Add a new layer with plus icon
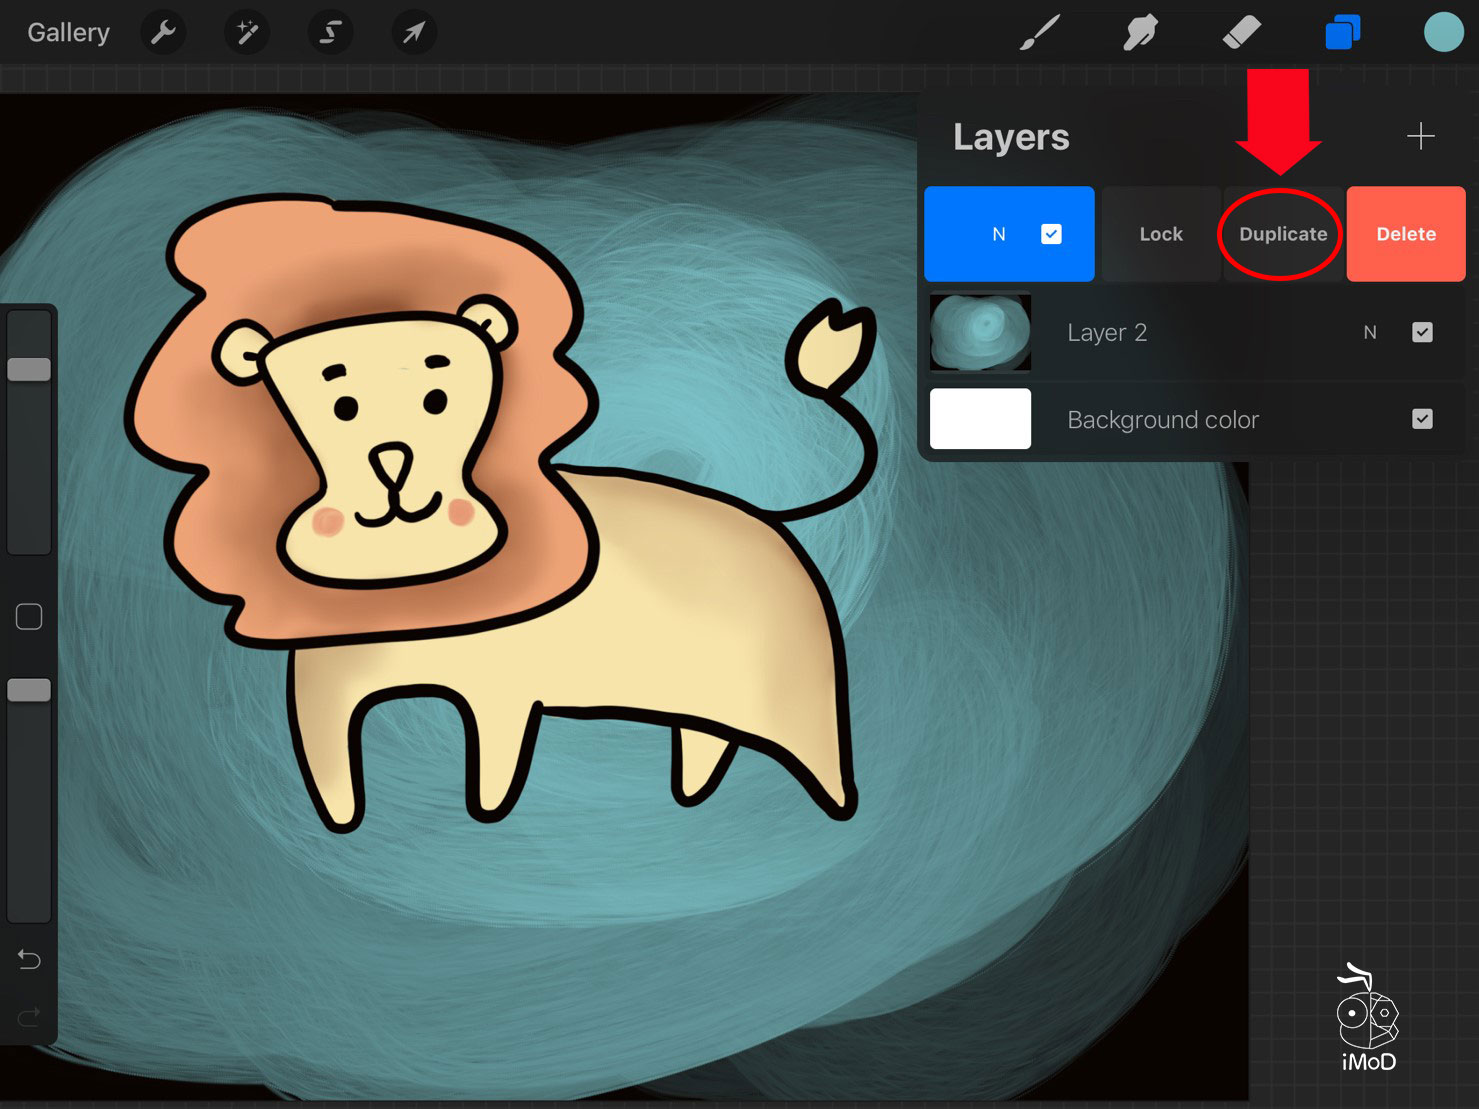 (x=1420, y=136)
